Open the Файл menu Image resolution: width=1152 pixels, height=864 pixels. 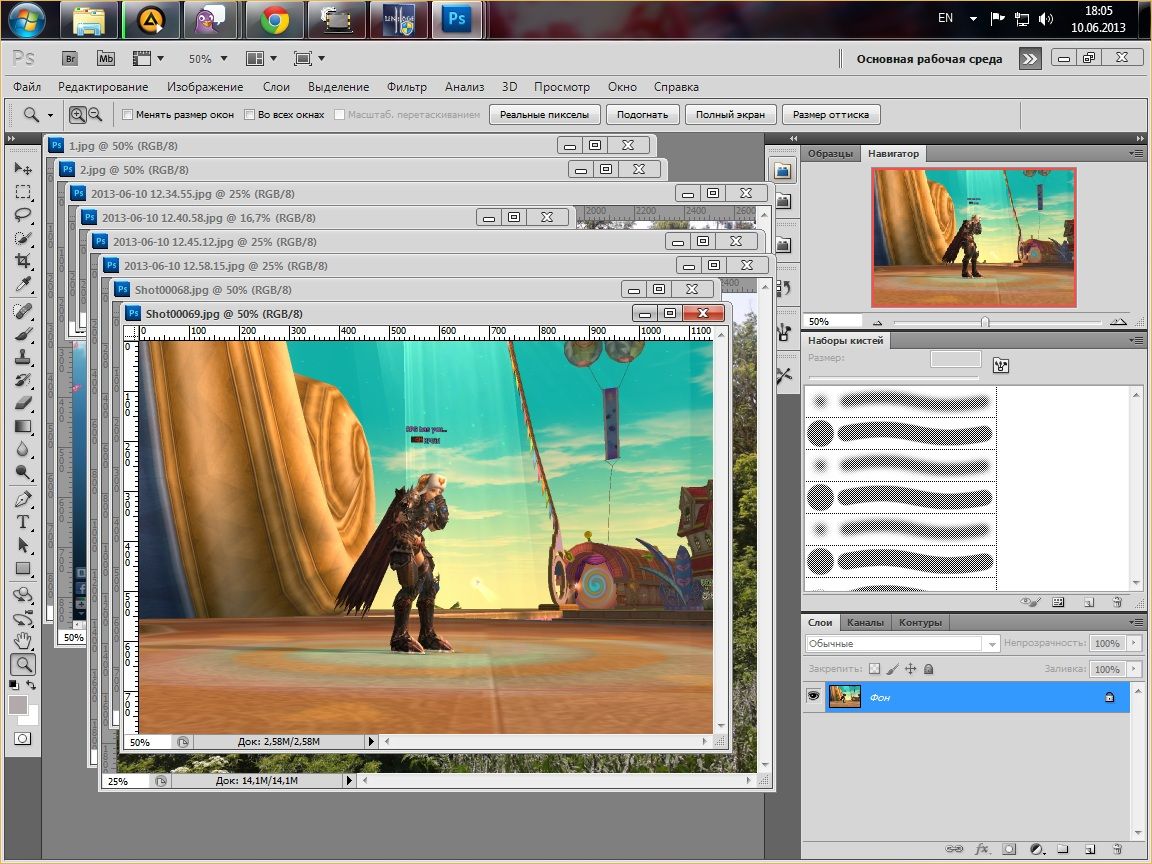tap(27, 87)
